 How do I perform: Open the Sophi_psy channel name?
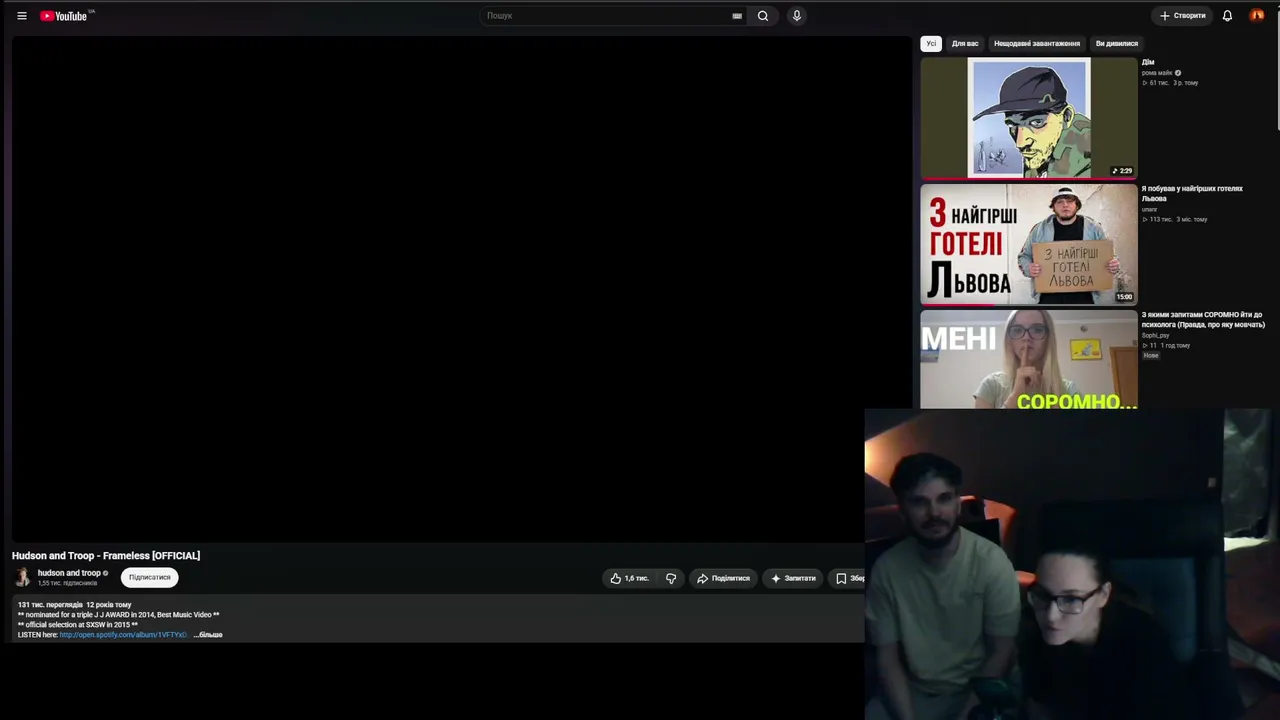1155,335
